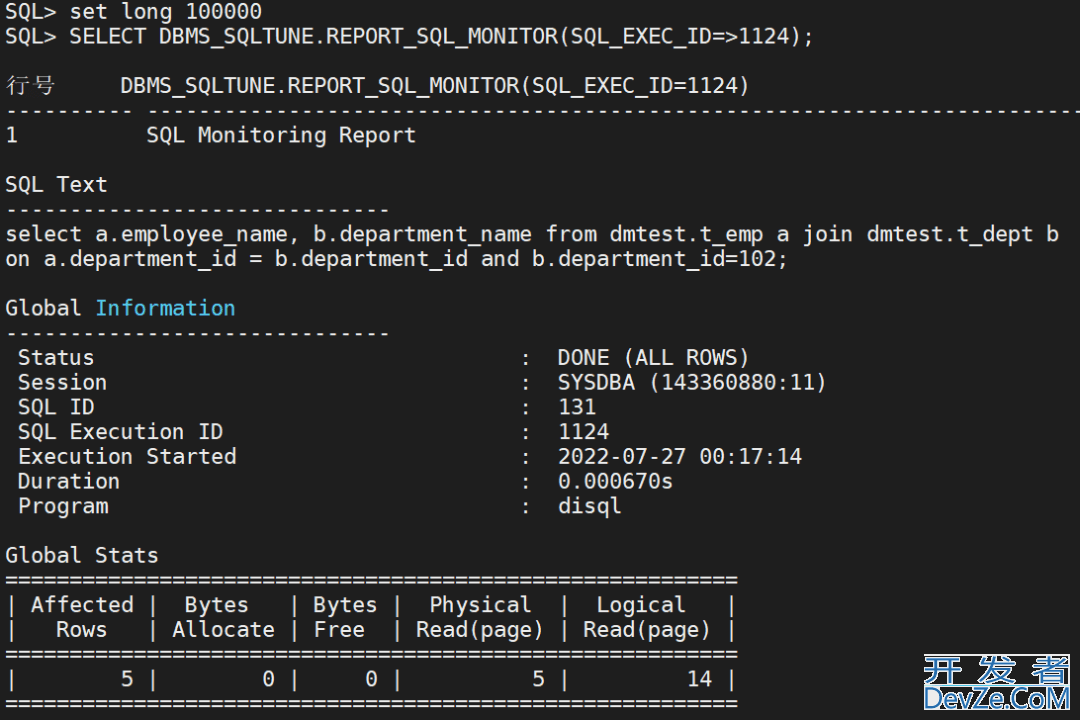Image resolution: width=1080 pixels, height=720 pixels.
Task: Click the Affected Rows value '5'
Action: (127, 679)
